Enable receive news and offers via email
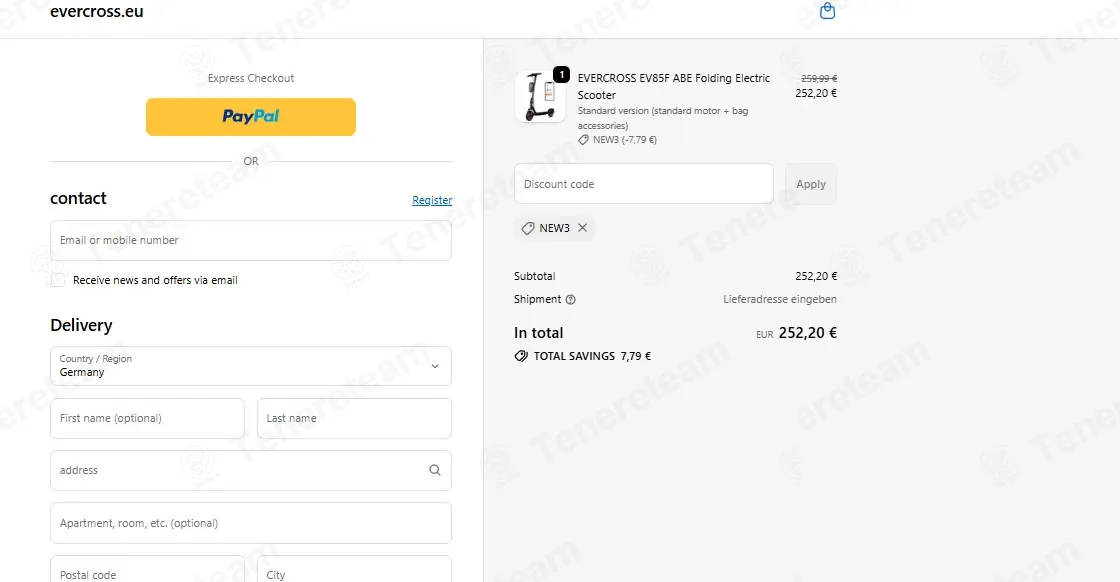Screen dimensions: 1120x582 click(x=58, y=280)
